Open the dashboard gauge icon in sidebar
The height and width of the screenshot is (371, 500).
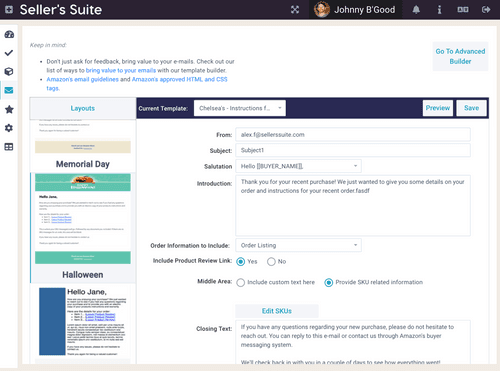(x=9, y=34)
